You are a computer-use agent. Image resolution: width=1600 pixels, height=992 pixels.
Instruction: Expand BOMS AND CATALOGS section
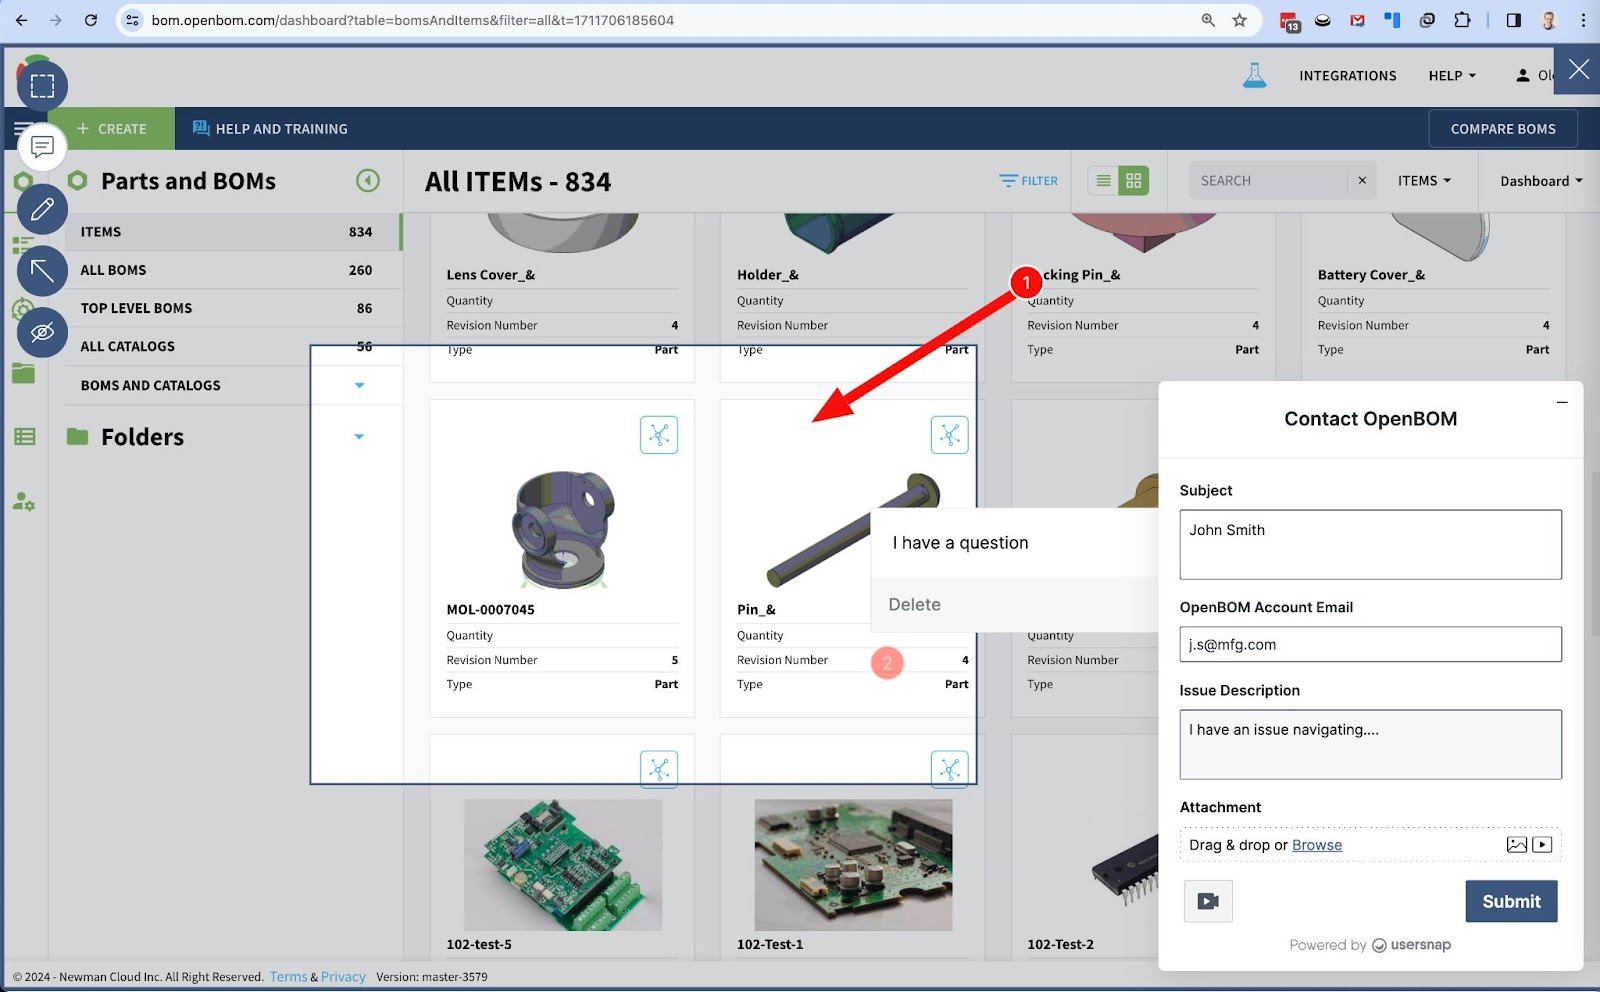coord(359,385)
